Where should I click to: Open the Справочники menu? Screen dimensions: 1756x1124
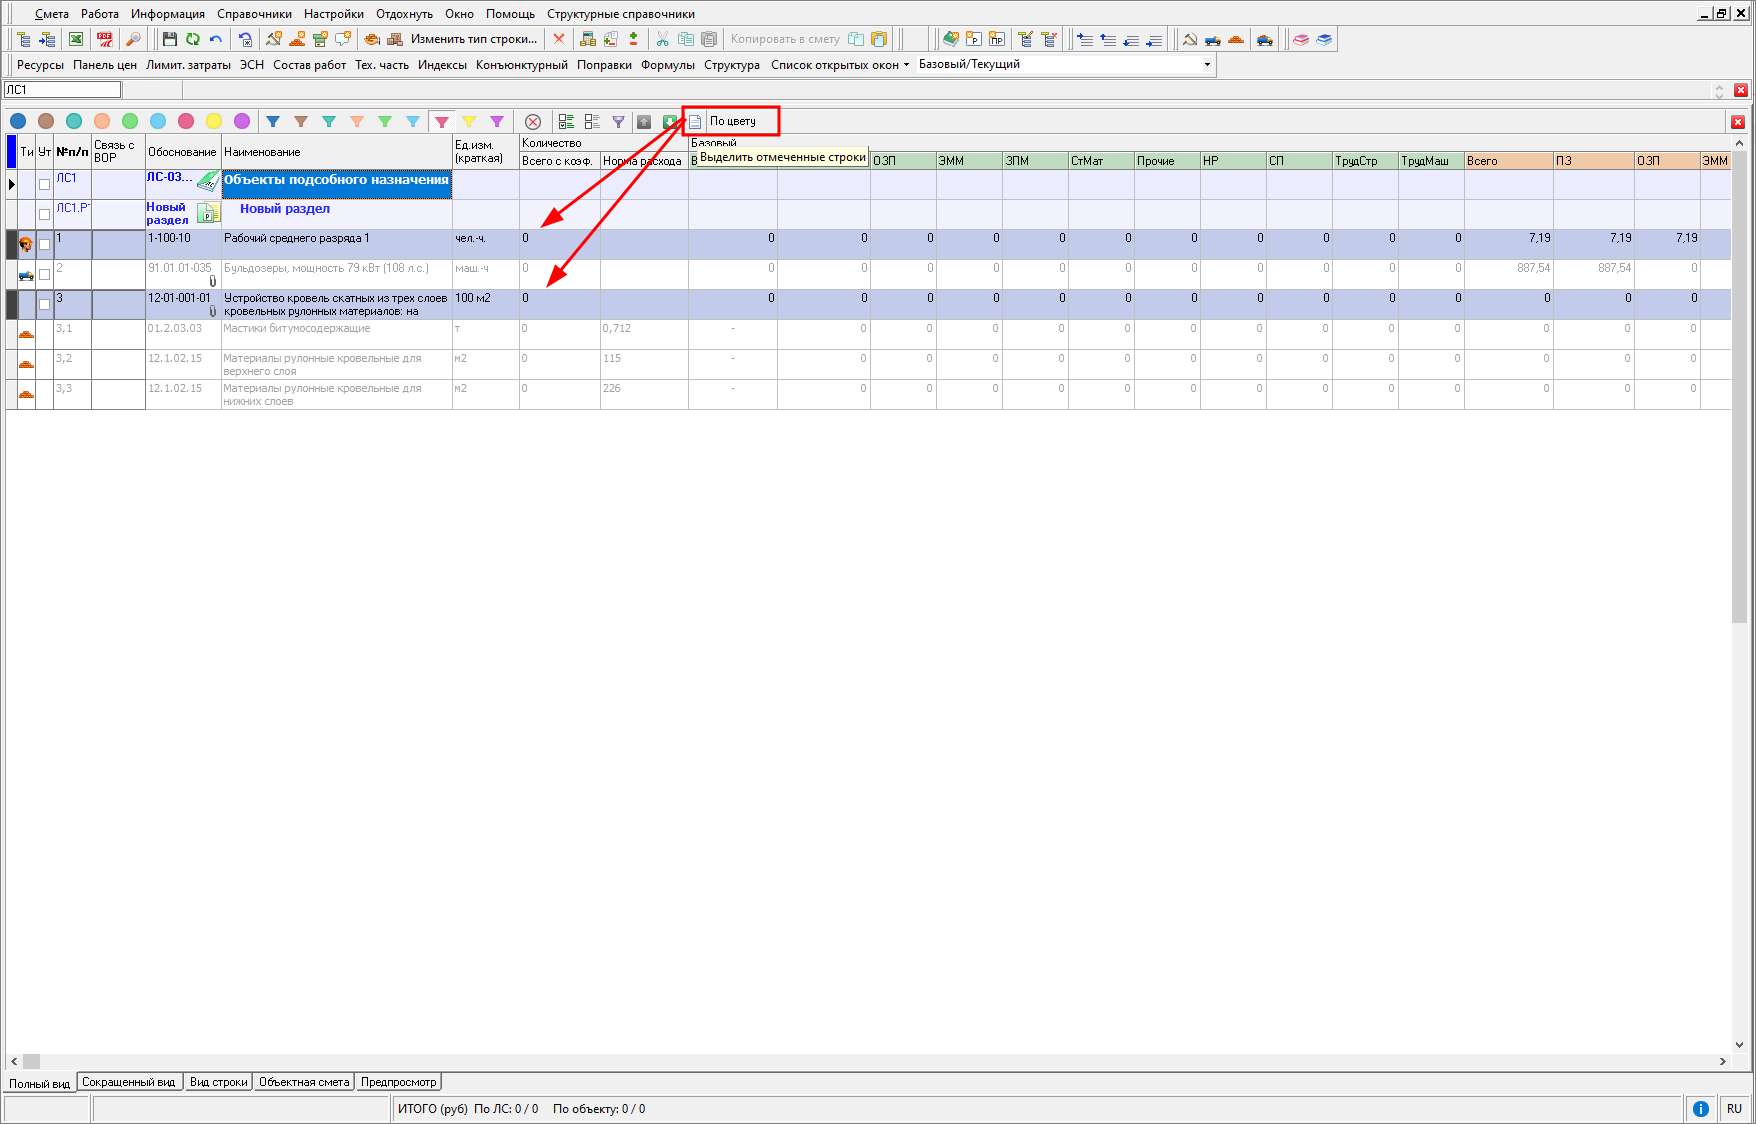[254, 14]
